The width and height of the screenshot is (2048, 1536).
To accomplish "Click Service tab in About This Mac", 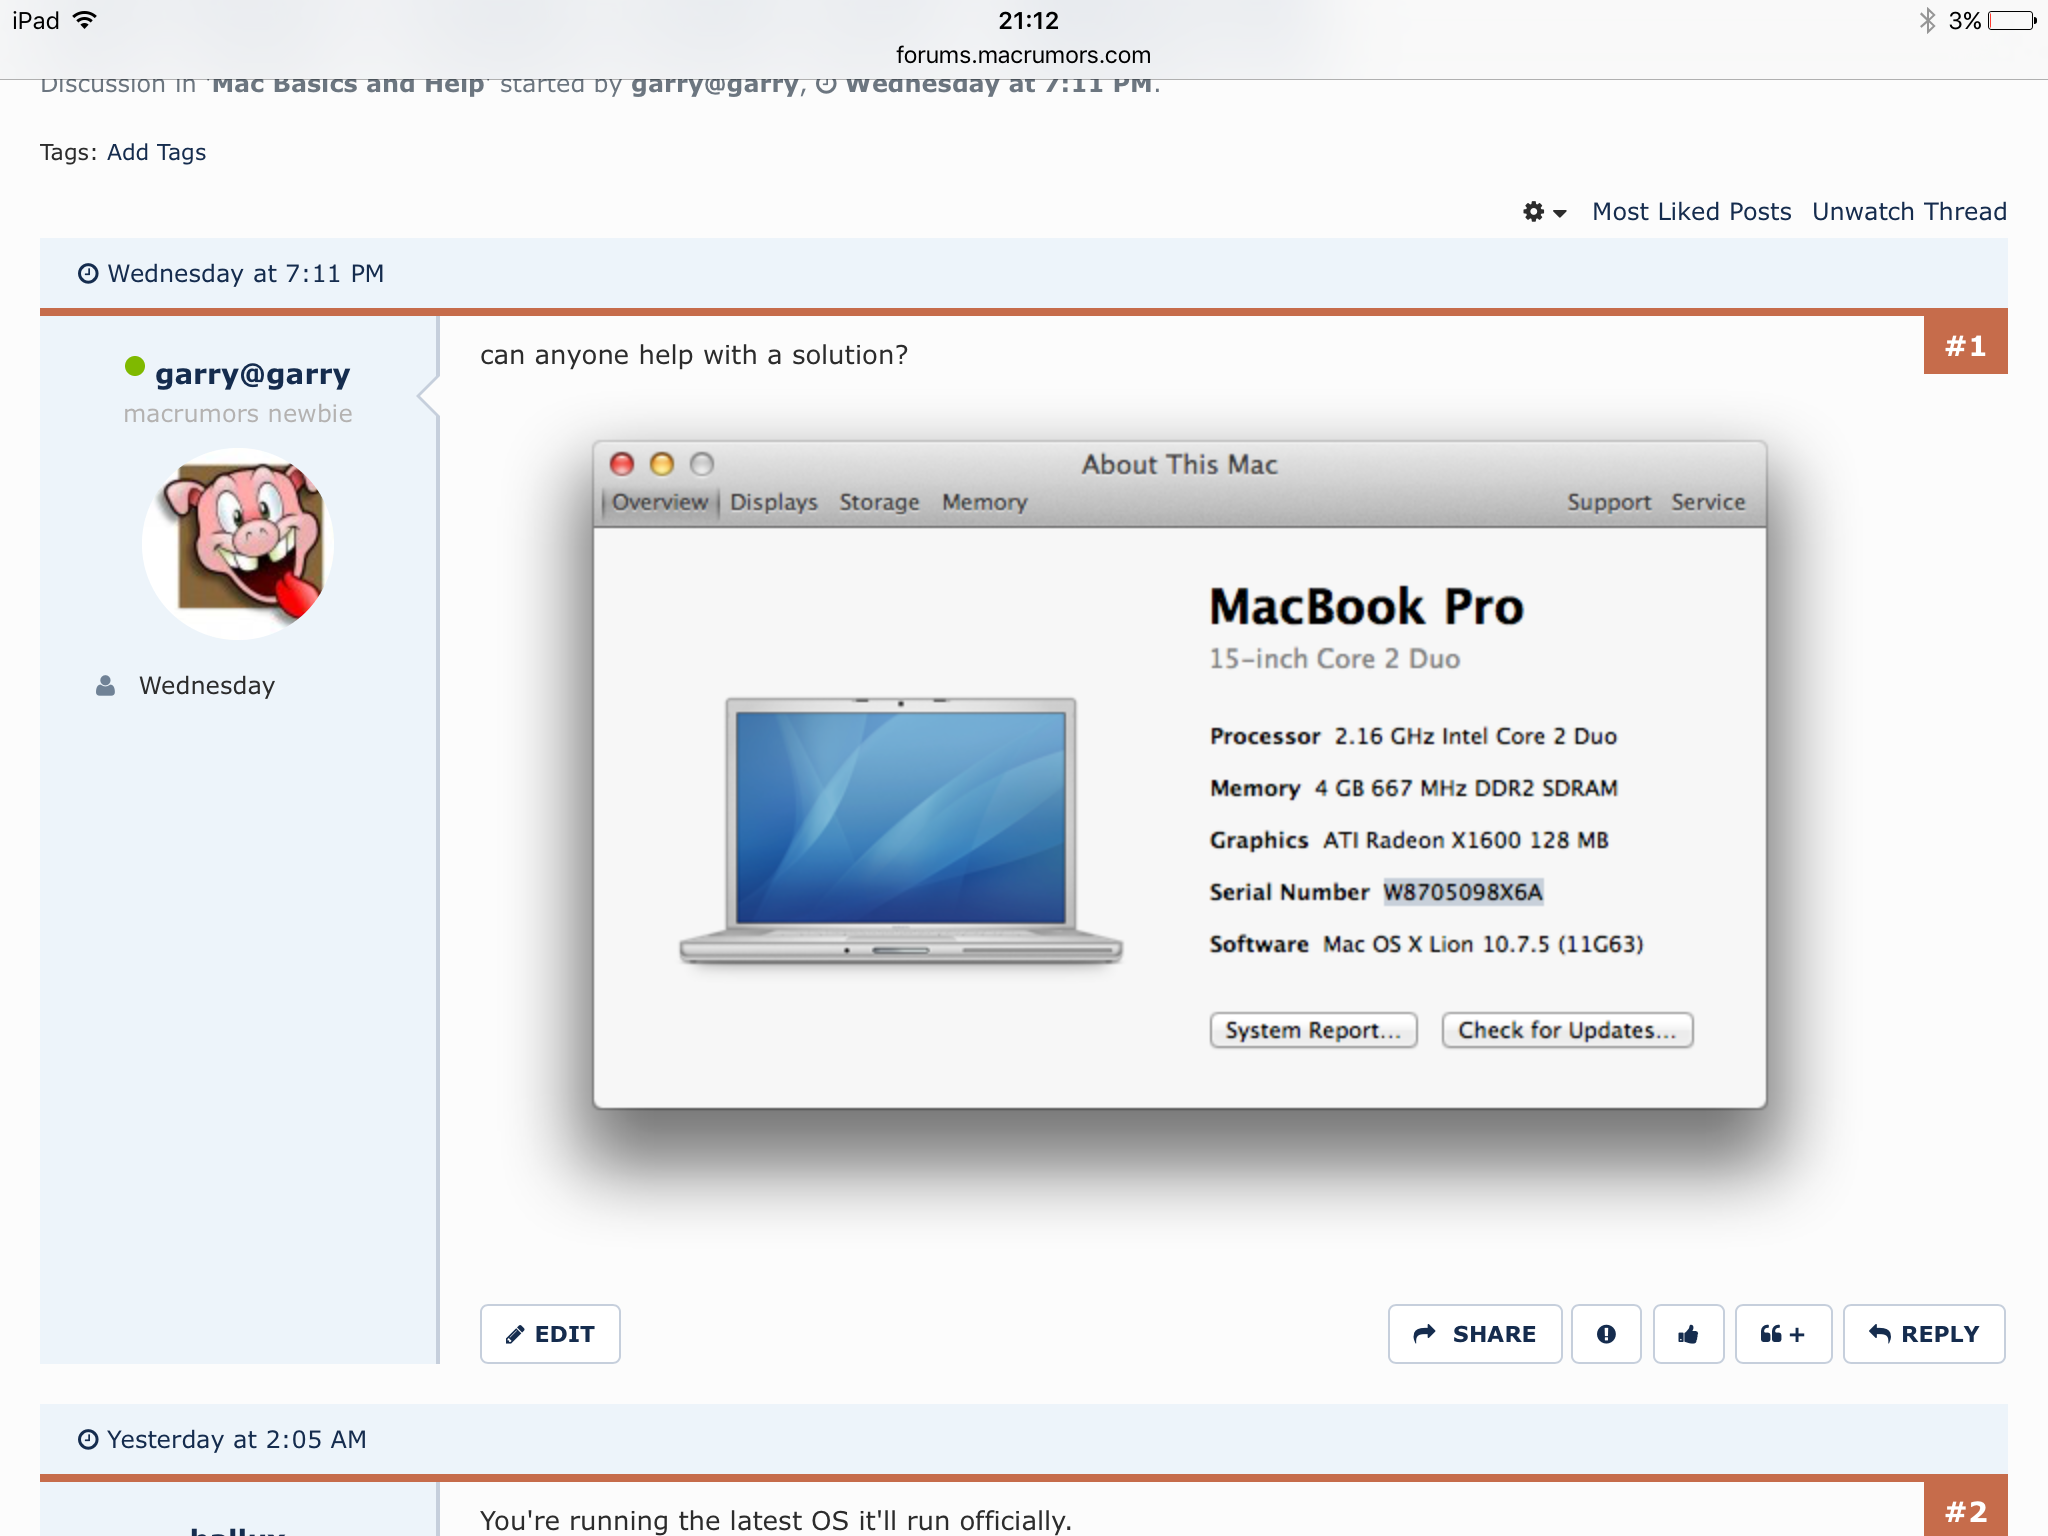I will (x=1708, y=502).
